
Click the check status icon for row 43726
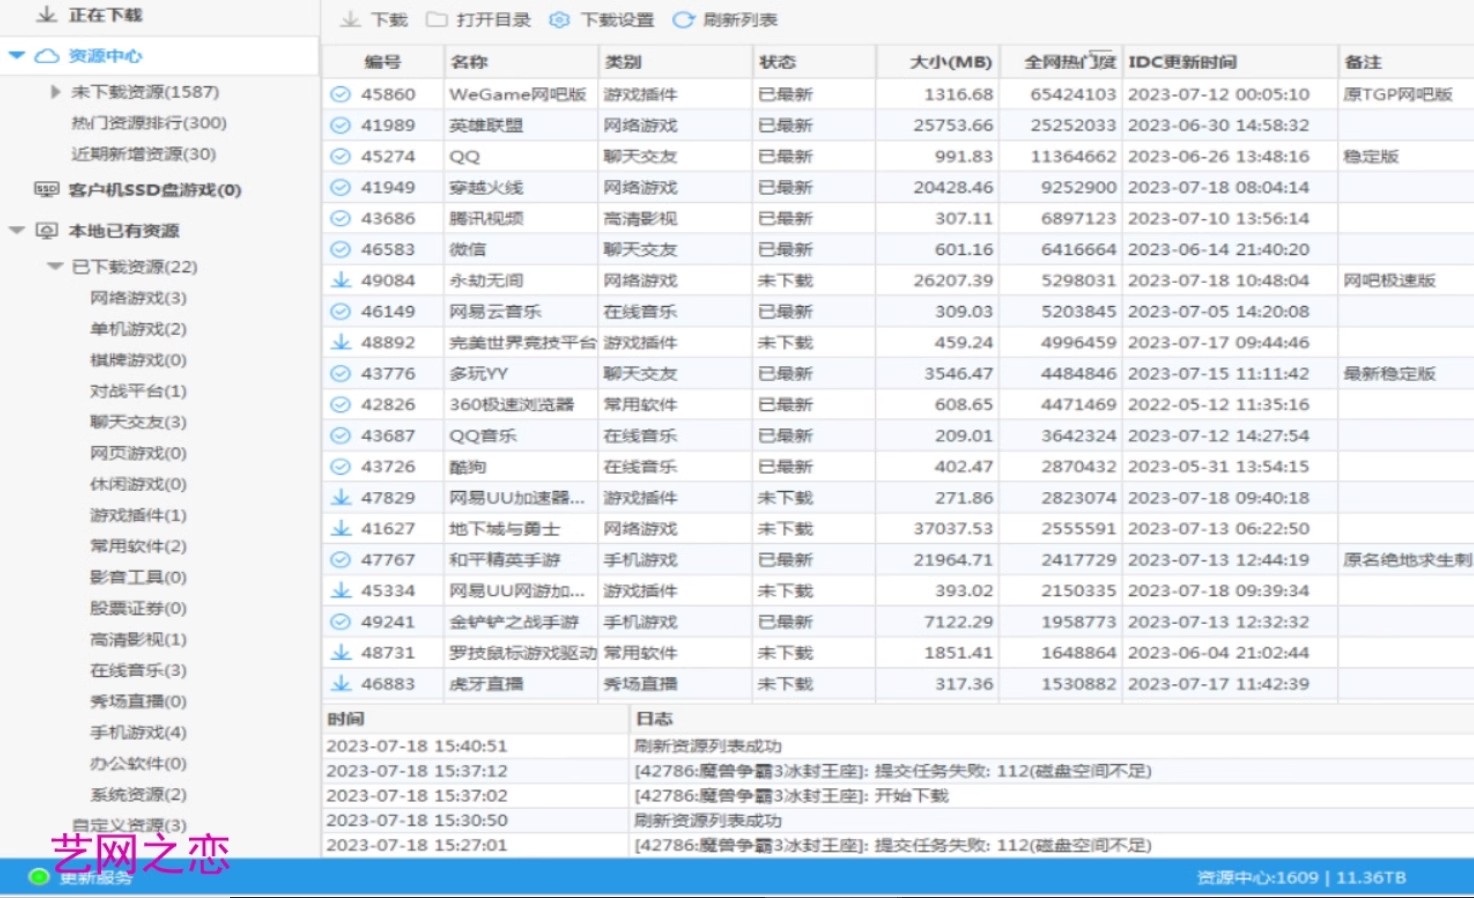(341, 466)
